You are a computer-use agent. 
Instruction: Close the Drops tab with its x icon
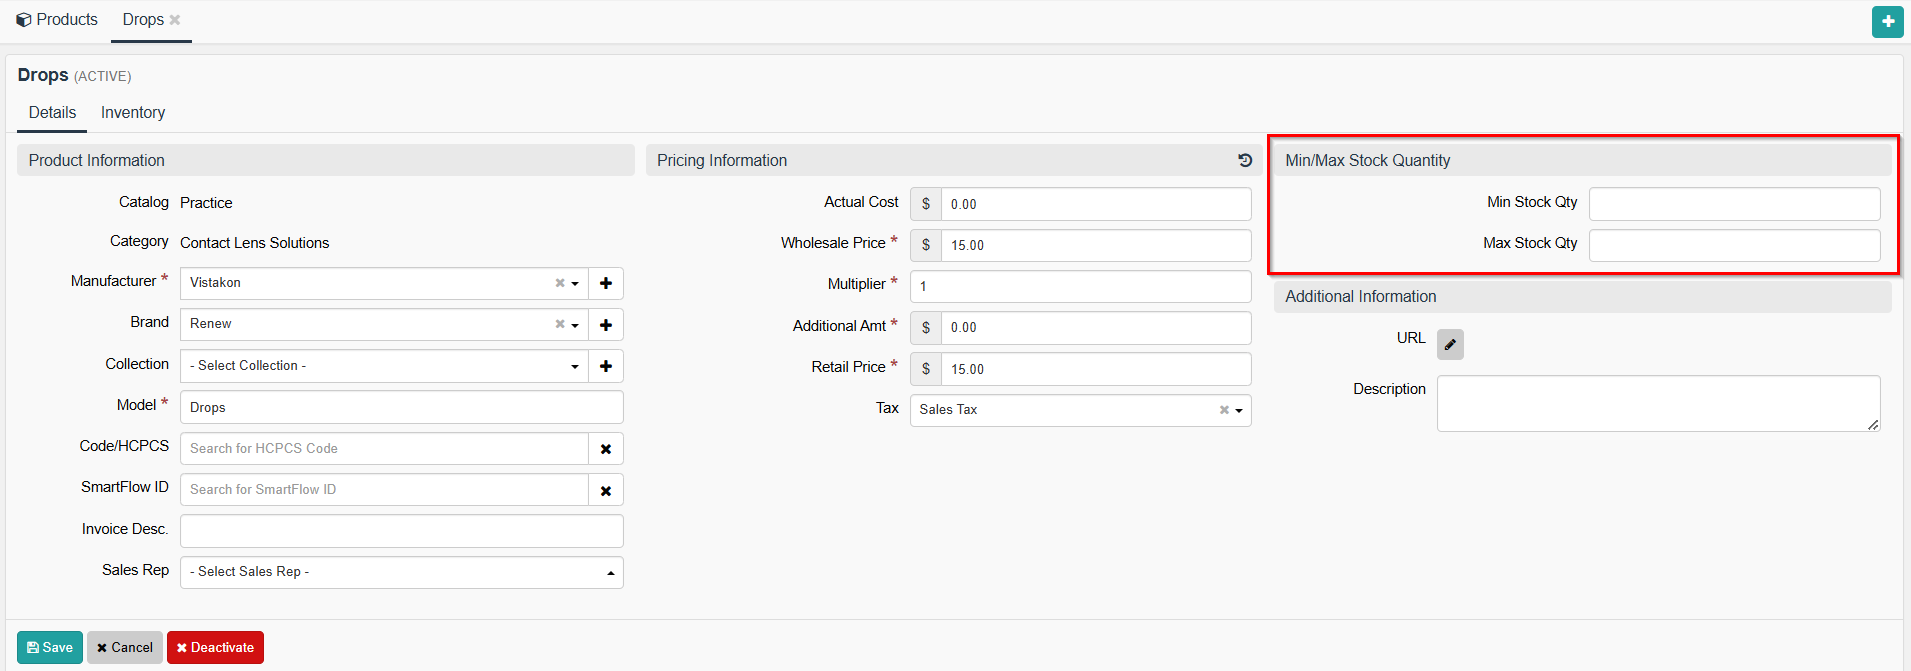tap(175, 20)
